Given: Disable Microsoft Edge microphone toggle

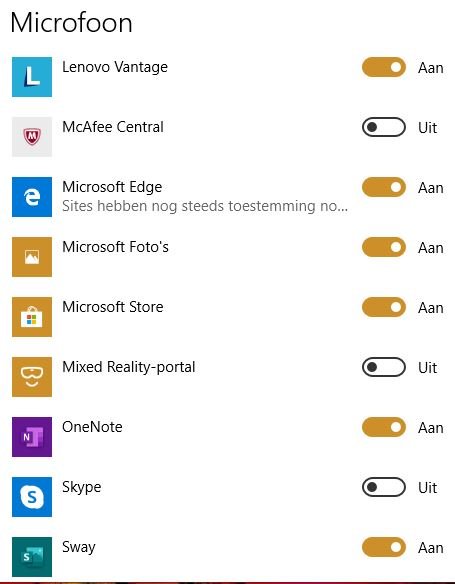Looking at the screenshot, I should point(384,187).
